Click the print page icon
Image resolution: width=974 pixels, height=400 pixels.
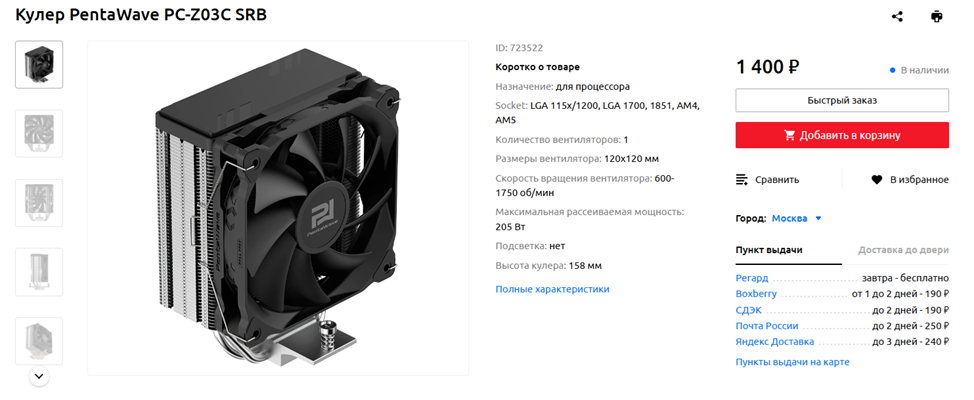pos(936,17)
